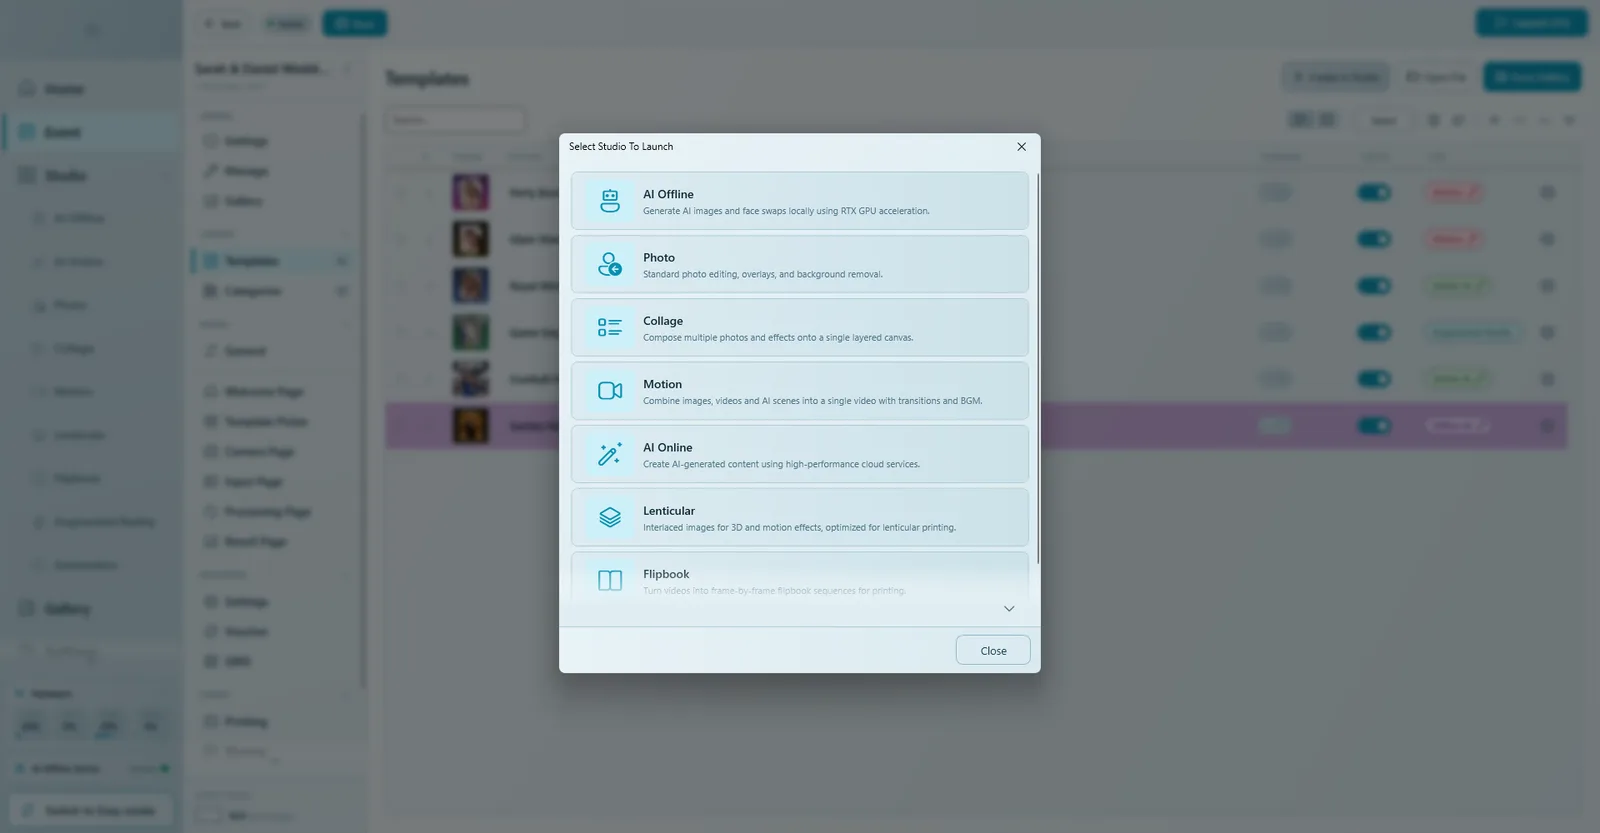Dismiss dialog with the X button
This screenshot has width=1600, height=833.
point(1021,146)
